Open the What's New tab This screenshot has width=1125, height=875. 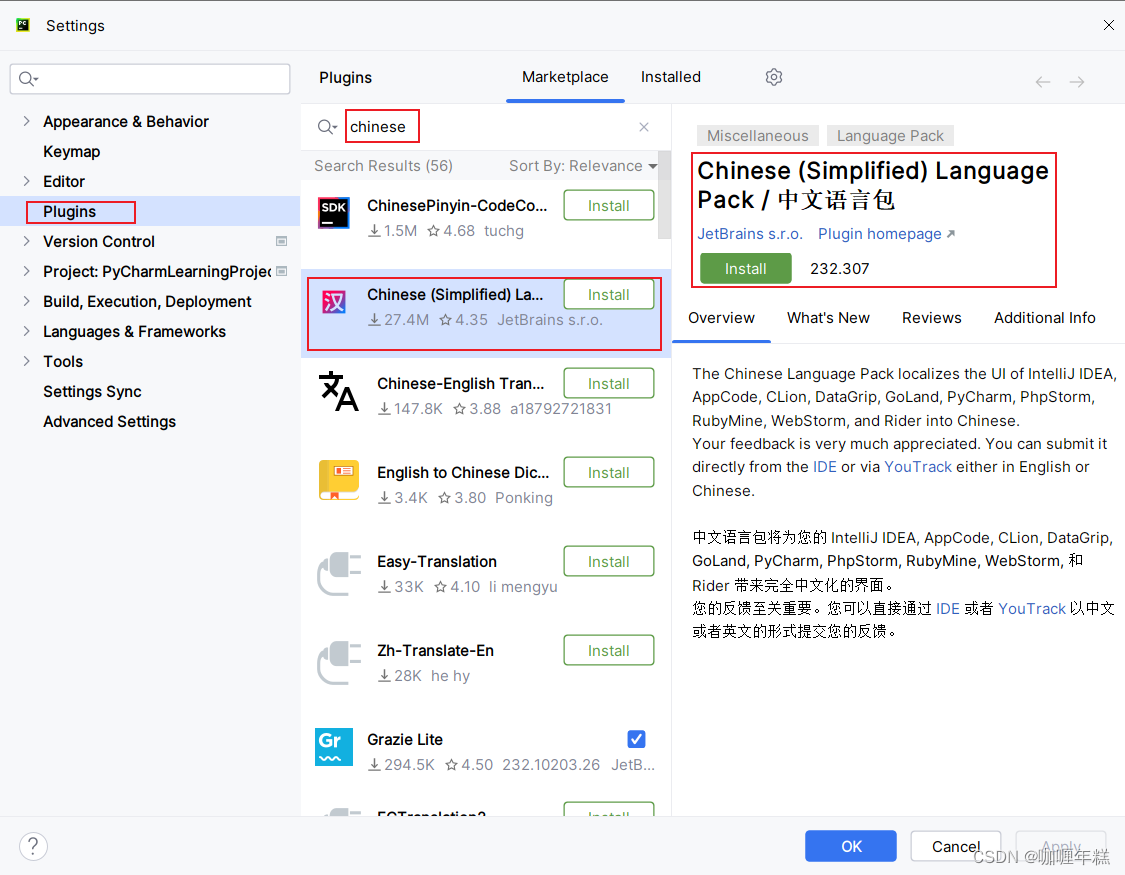point(828,318)
